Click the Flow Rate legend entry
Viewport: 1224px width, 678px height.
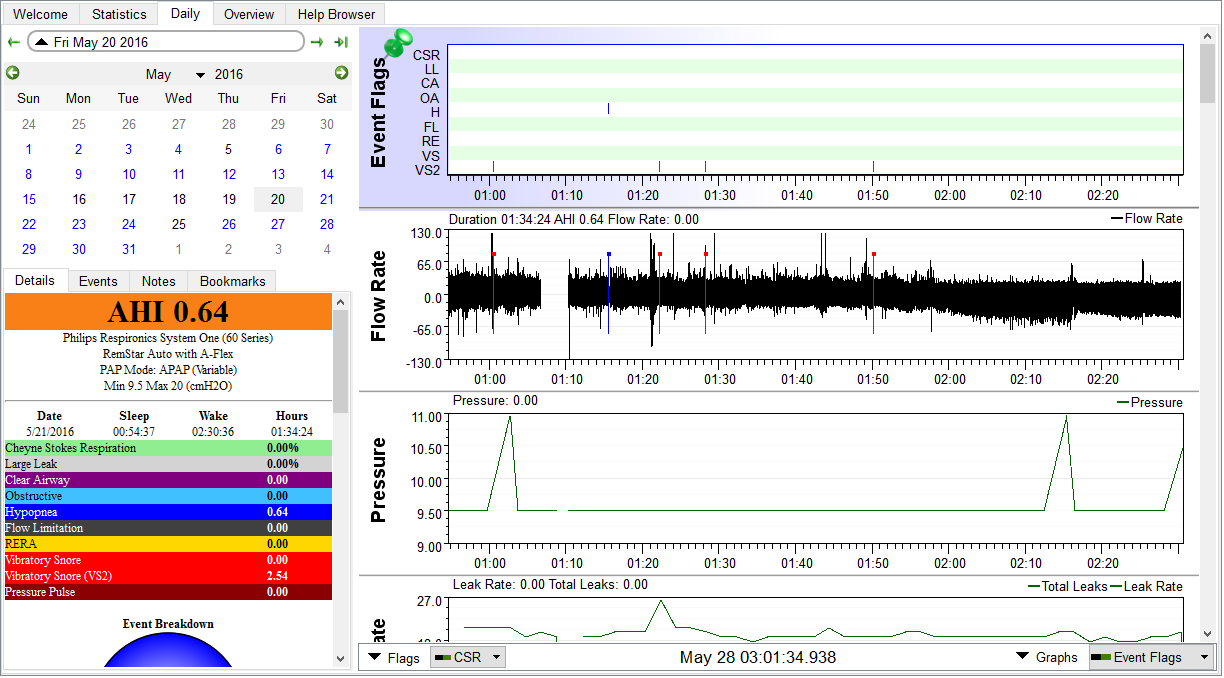(1145, 218)
